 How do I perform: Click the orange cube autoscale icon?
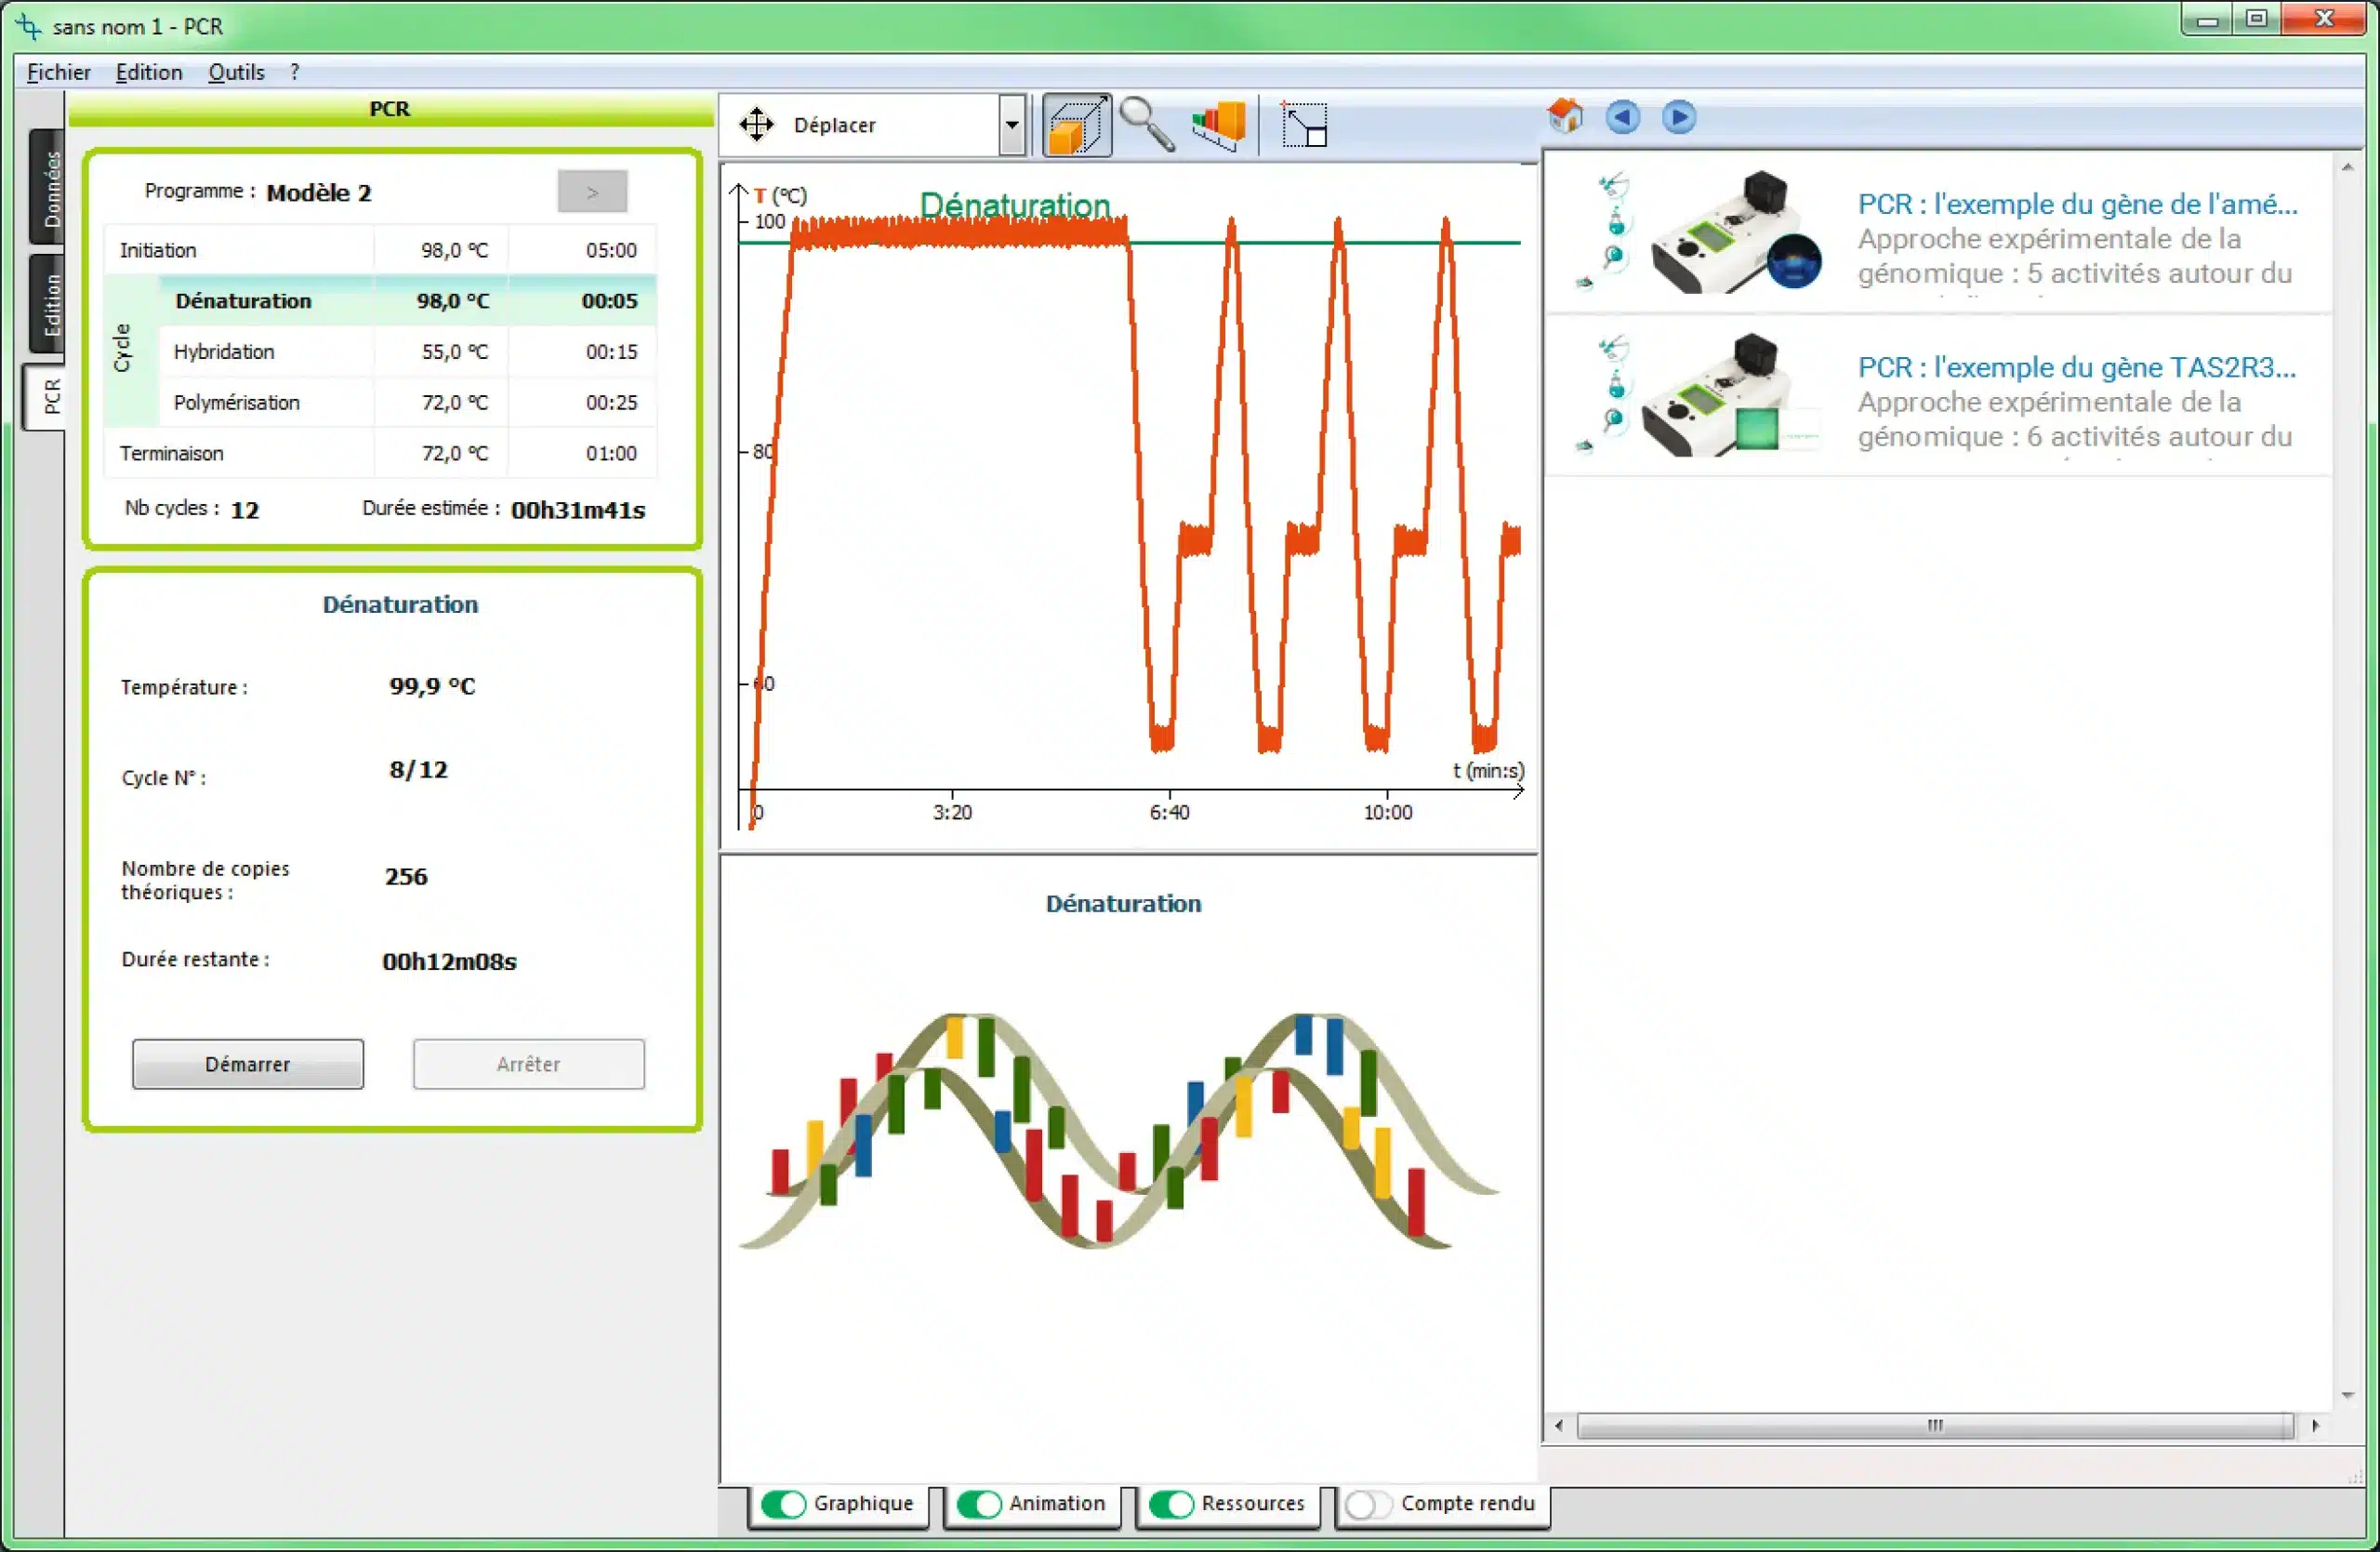[x=1076, y=126]
